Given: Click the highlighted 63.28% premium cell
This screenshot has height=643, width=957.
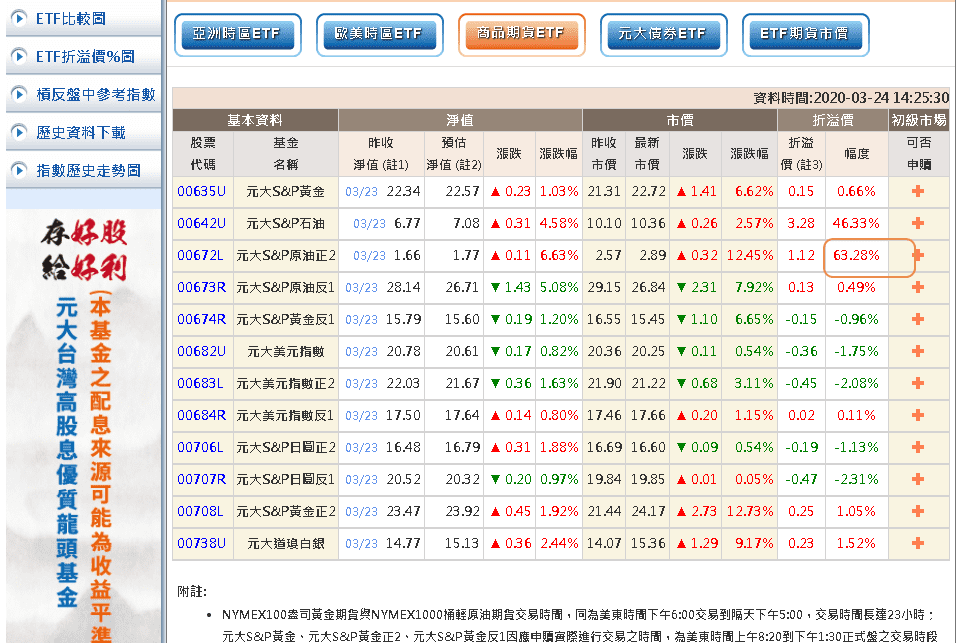Looking at the screenshot, I should pos(856,256).
